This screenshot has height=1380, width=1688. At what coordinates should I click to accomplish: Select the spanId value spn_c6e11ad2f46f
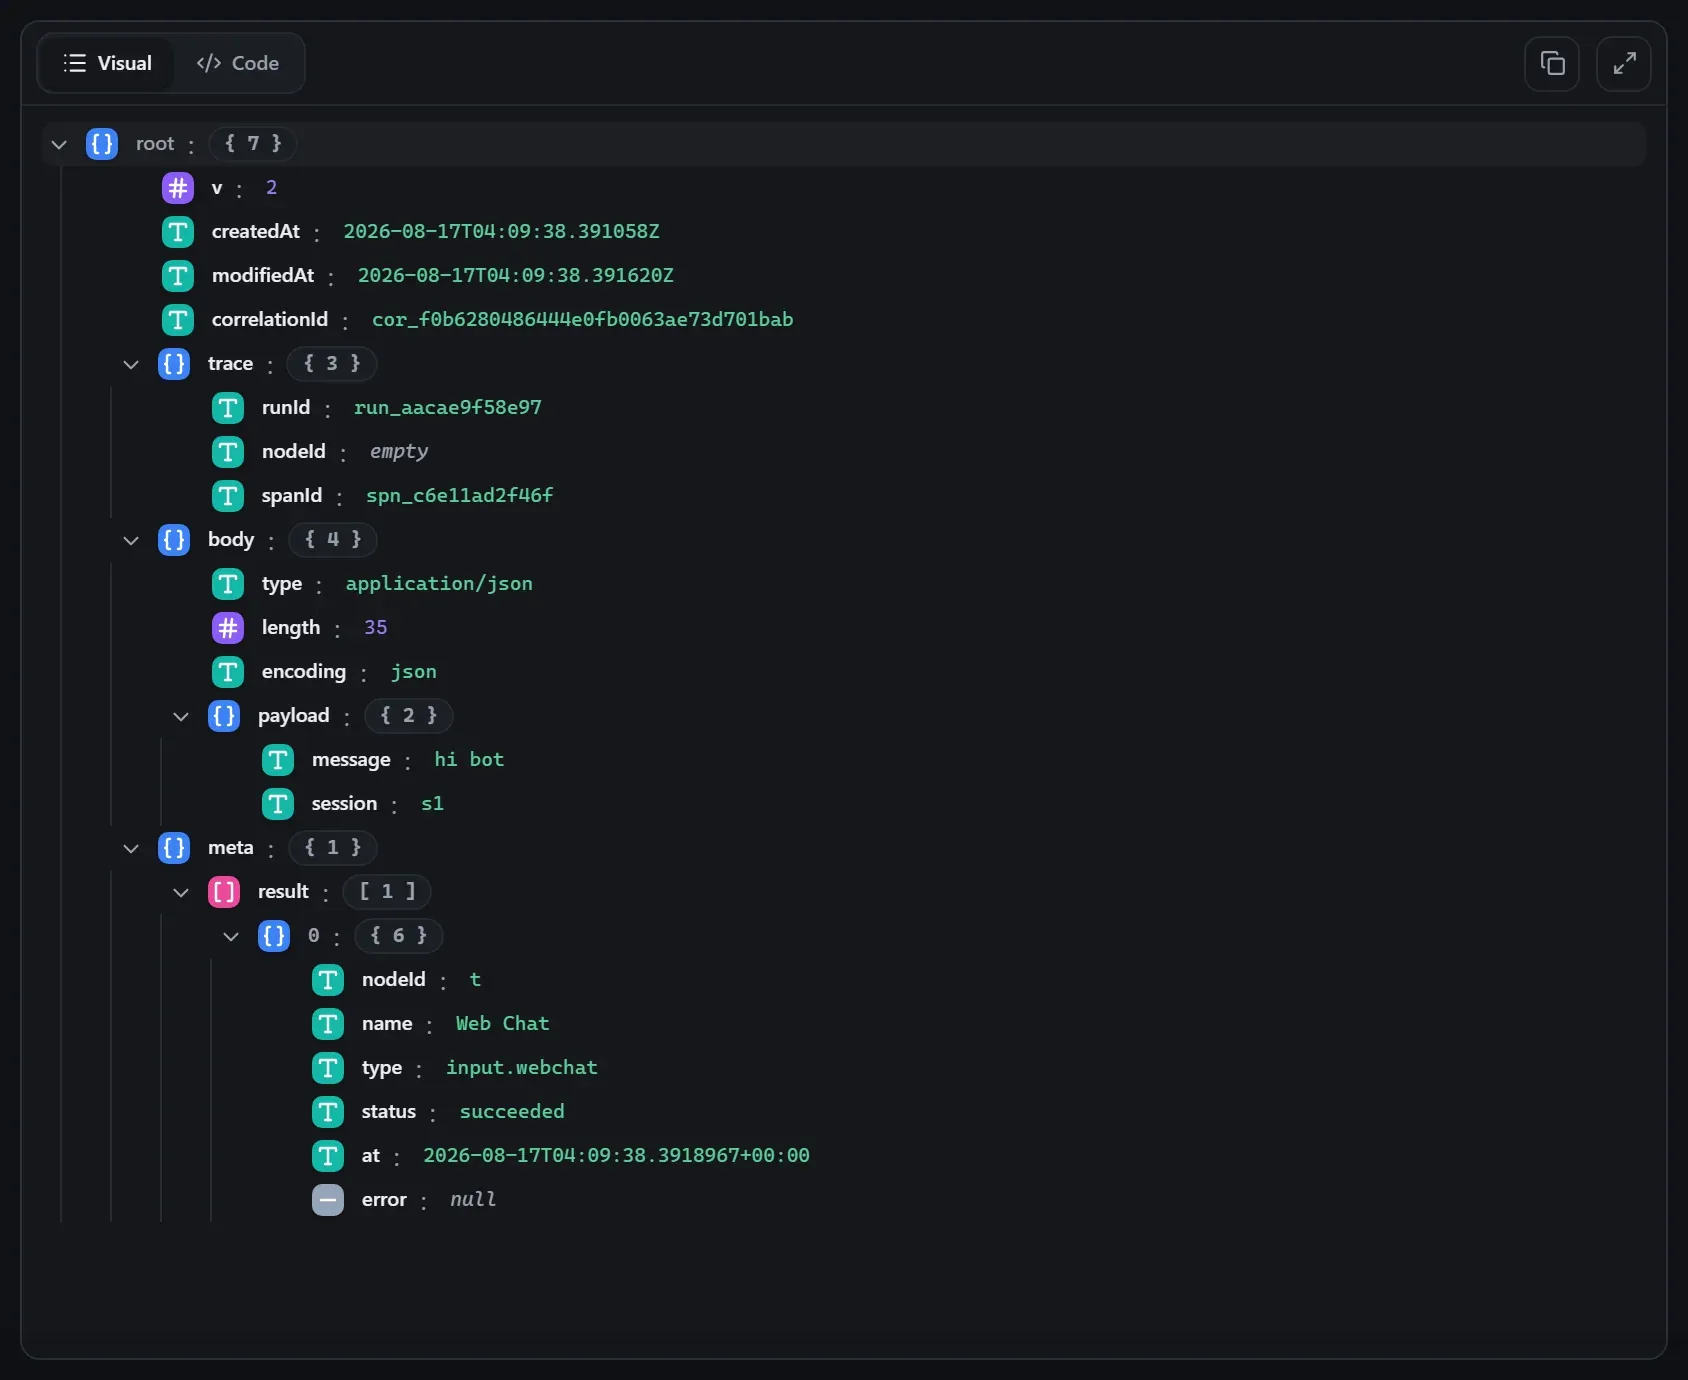(x=460, y=496)
